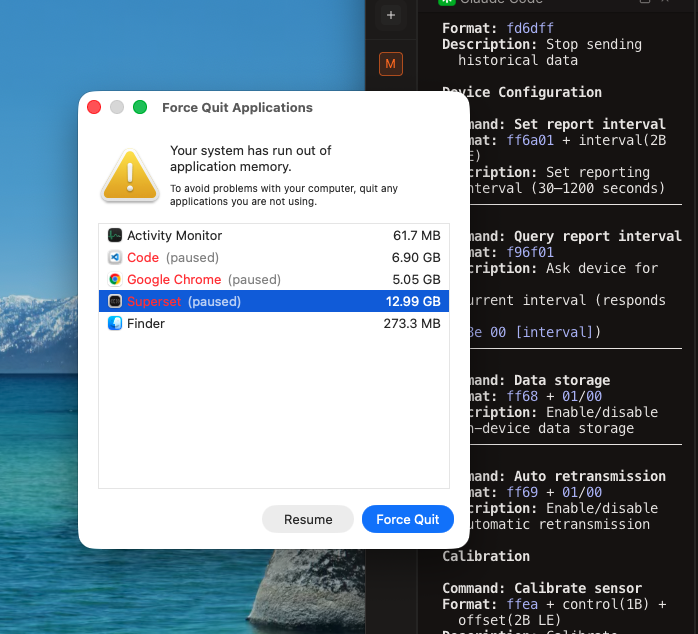Image resolution: width=698 pixels, height=634 pixels.
Task: Select Activity Monitor in the app list
Action: [x=274, y=235]
